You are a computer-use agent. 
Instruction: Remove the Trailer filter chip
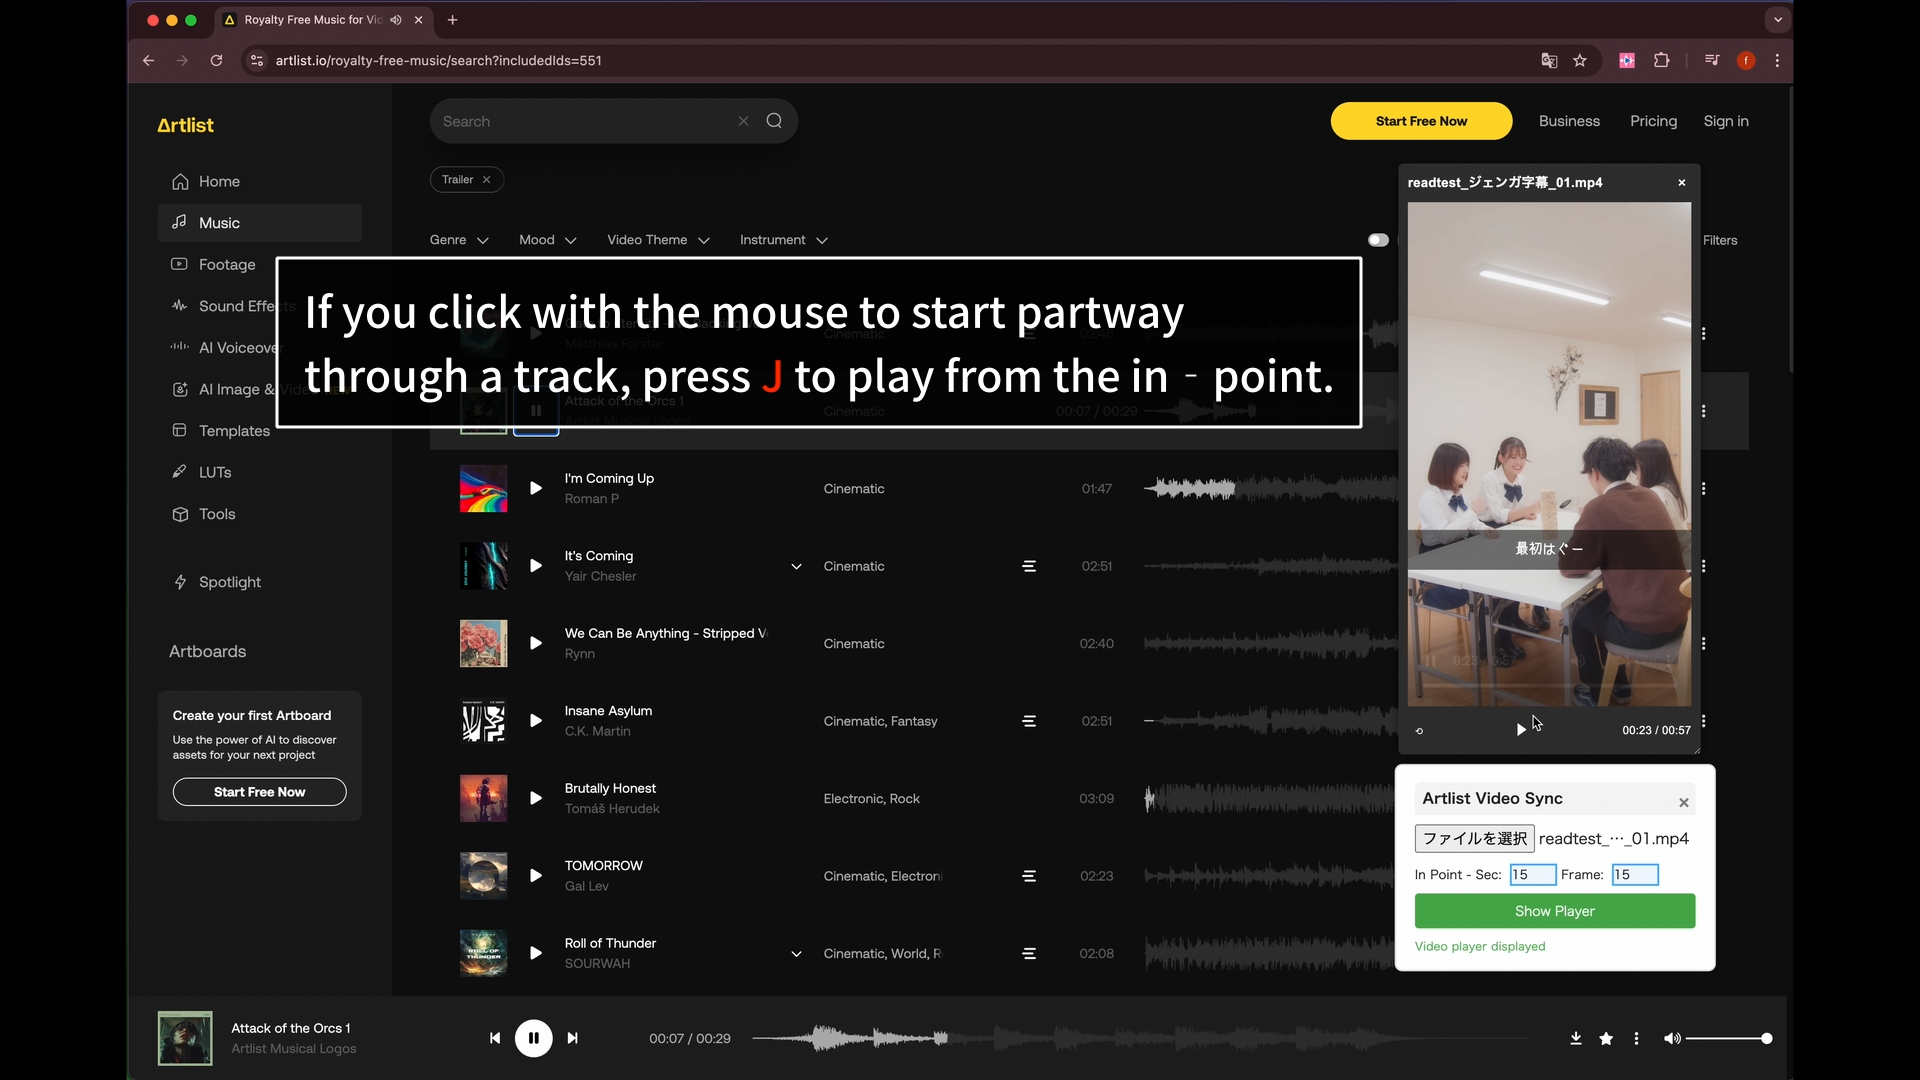pos(487,180)
